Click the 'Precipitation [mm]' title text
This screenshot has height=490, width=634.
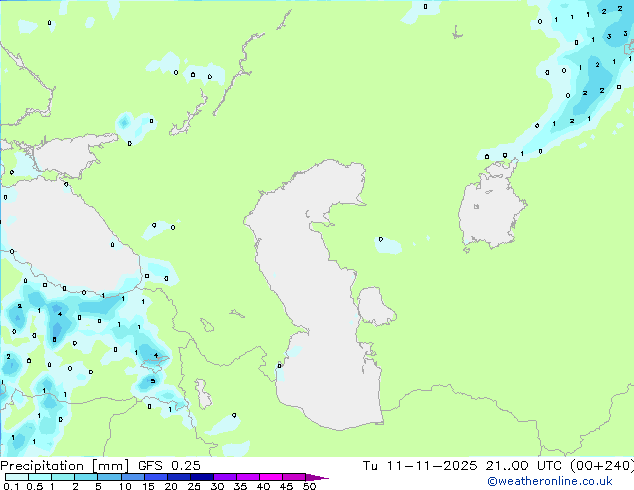click(64, 466)
